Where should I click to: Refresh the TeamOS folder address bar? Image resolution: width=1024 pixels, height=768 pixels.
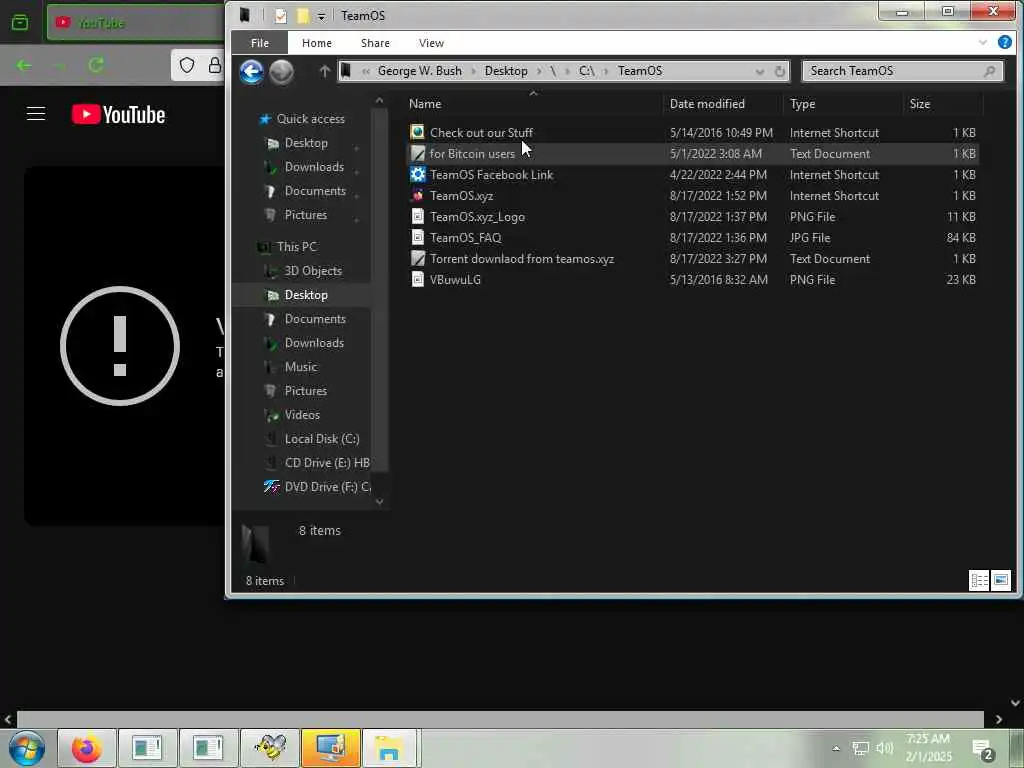(780, 71)
